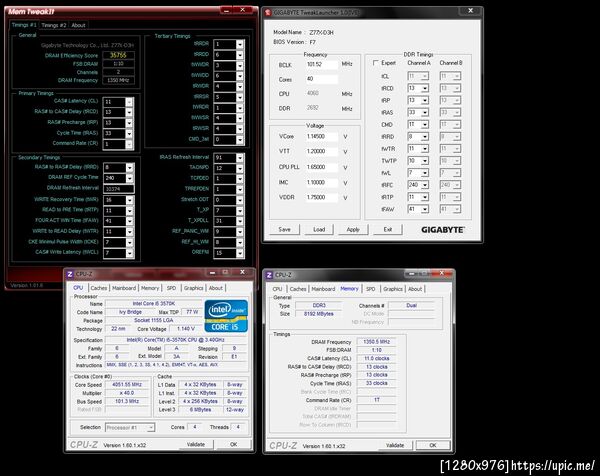Click the VDDR voltage field in TweakLauncher

tap(321, 197)
